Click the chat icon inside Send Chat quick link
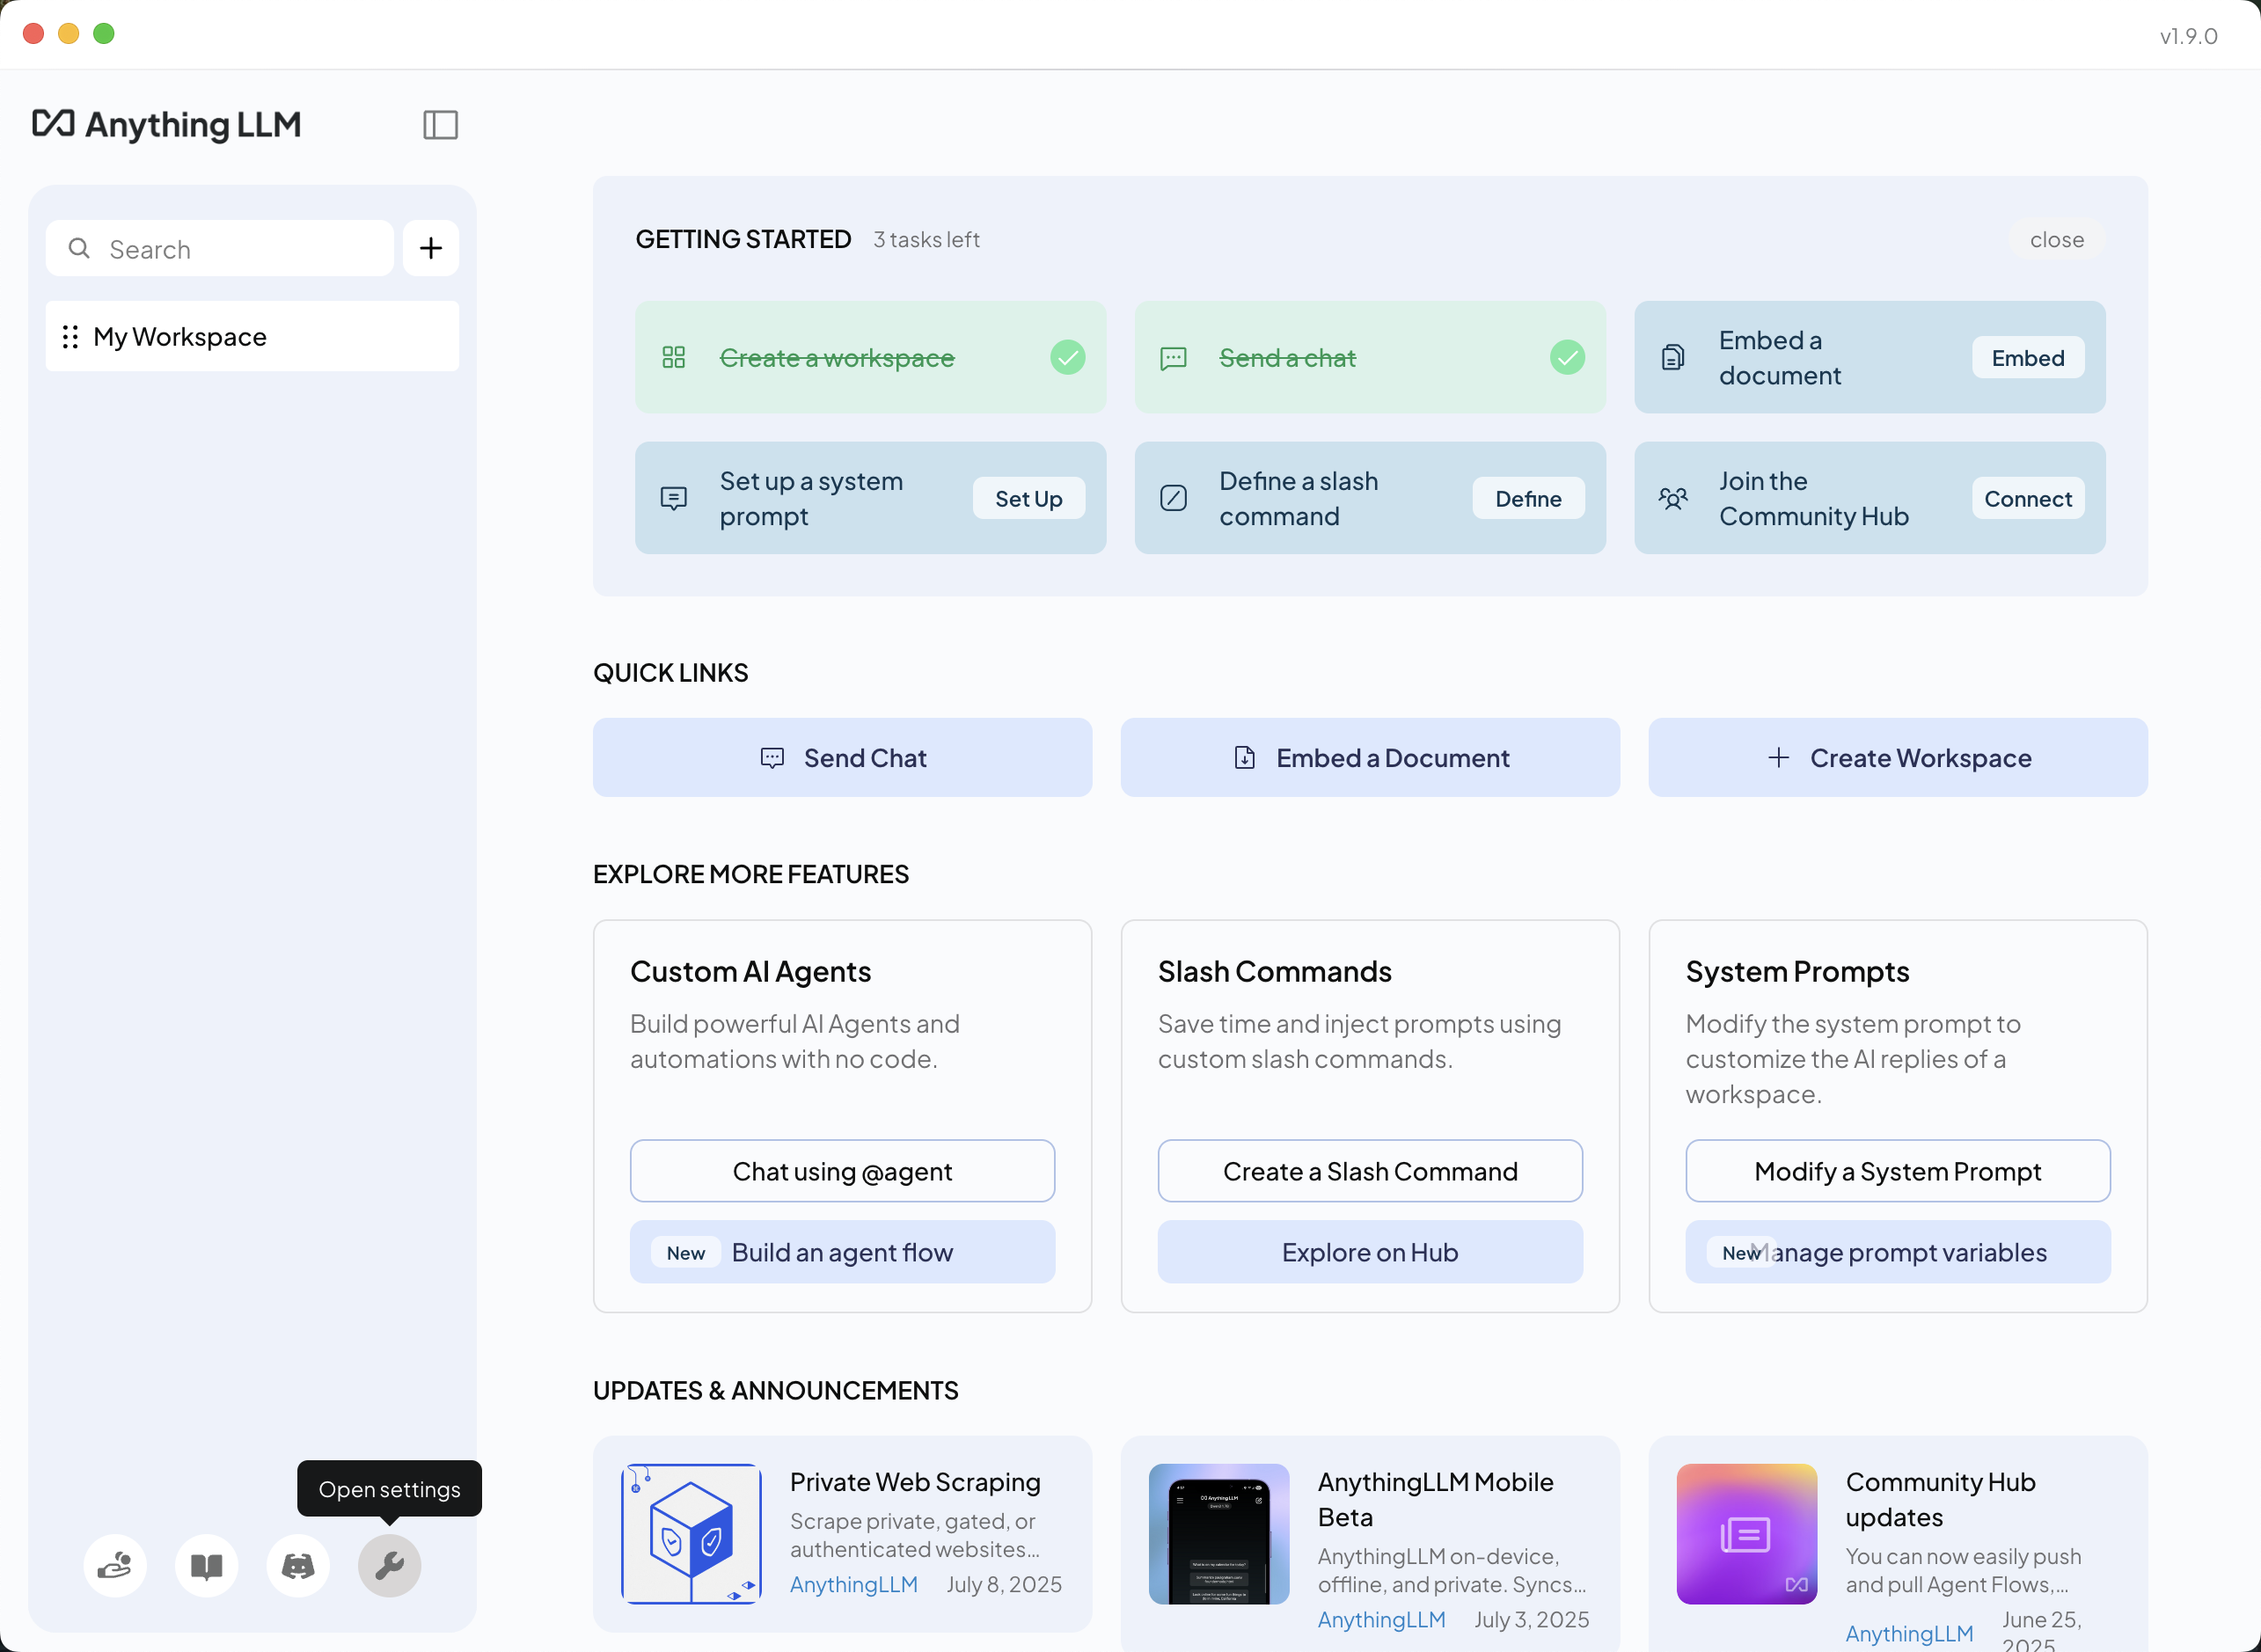The image size is (2261, 1652). tap(772, 758)
